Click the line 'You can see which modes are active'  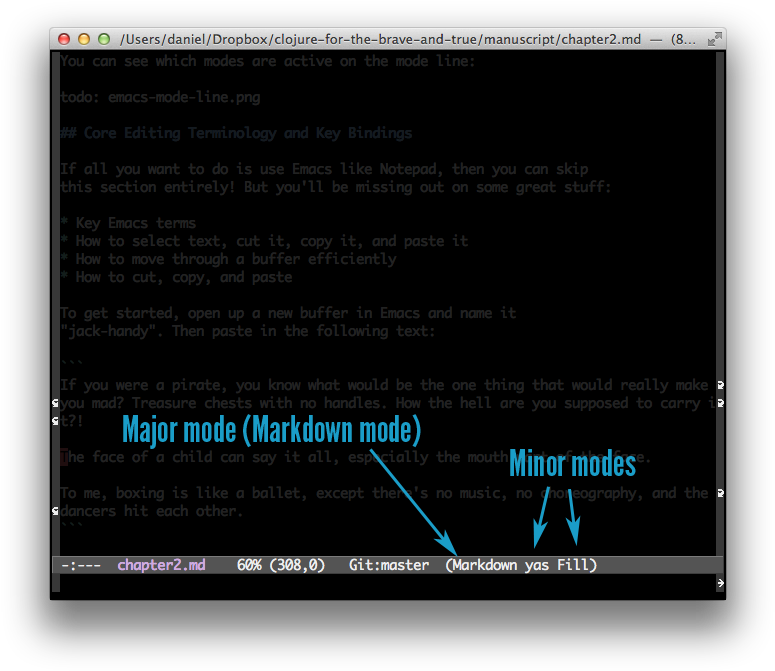267,61
